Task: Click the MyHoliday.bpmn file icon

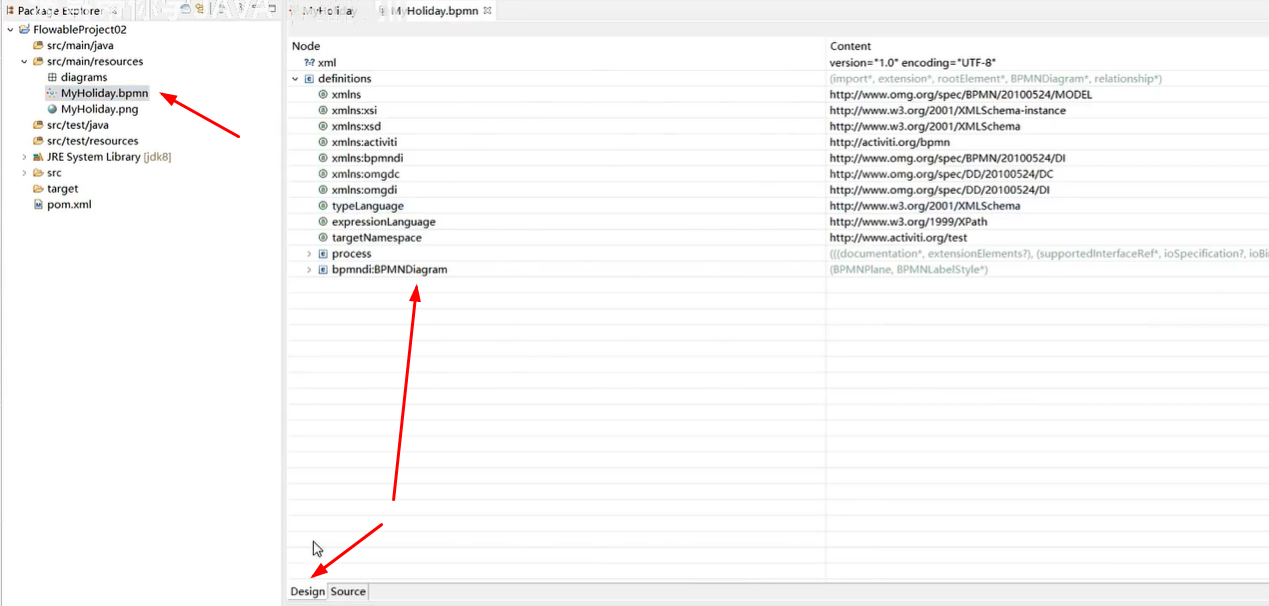Action: (x=52, y=93)
